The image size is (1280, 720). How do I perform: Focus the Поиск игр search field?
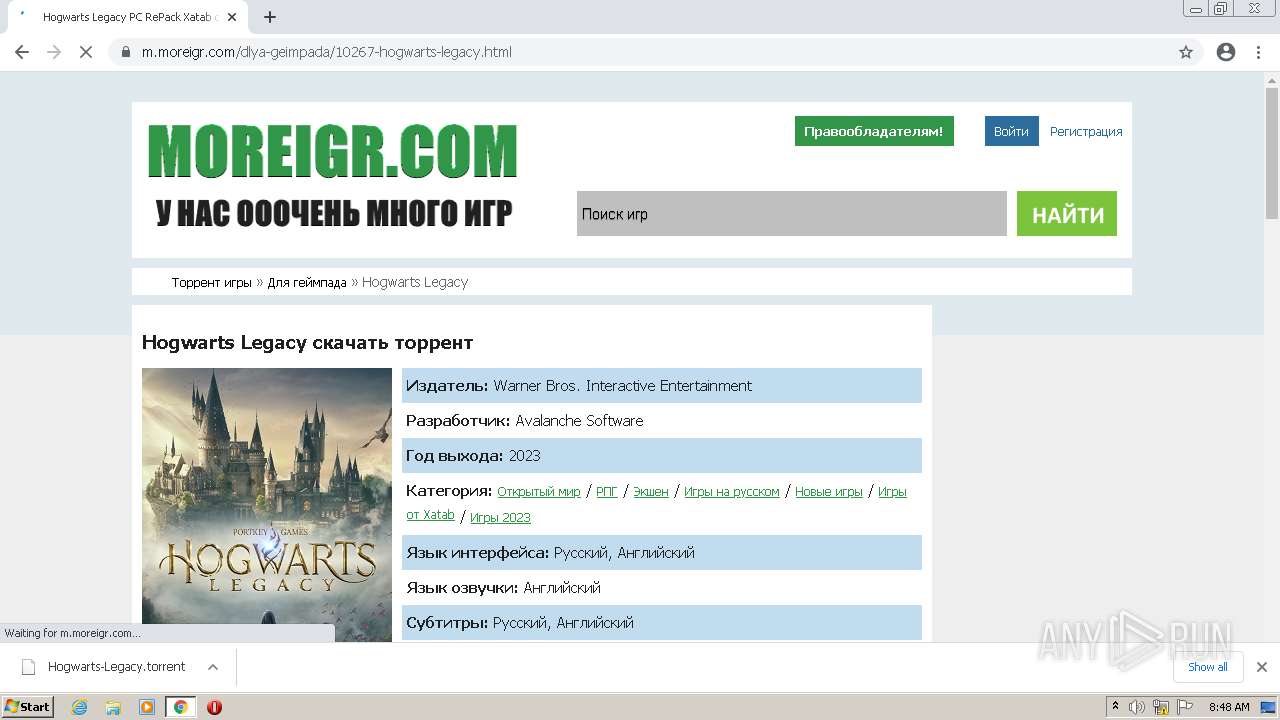coord(791,214)
